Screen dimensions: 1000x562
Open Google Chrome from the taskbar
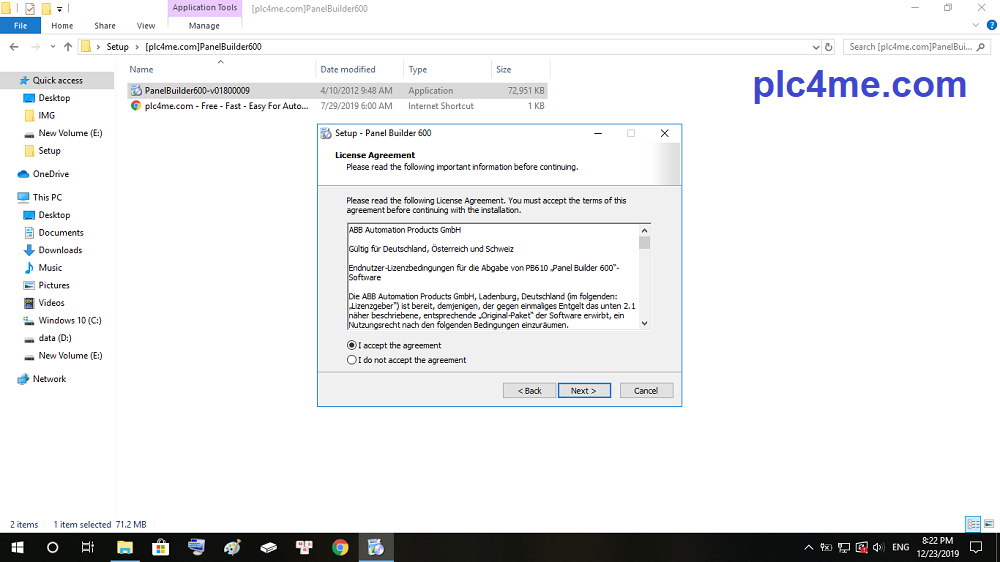[x=340, y=547]
